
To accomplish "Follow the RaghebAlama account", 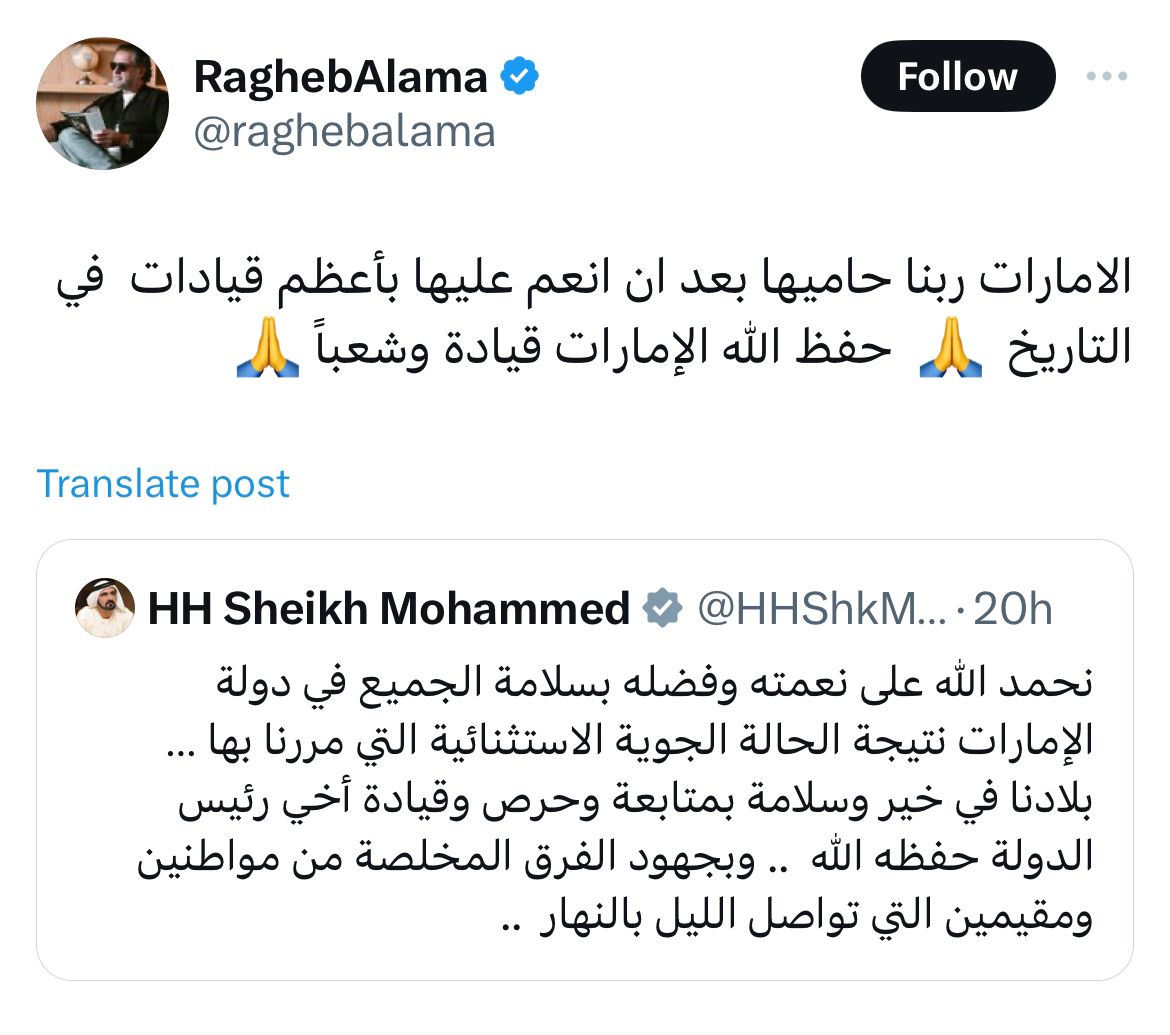I will (x=957, y=77).
